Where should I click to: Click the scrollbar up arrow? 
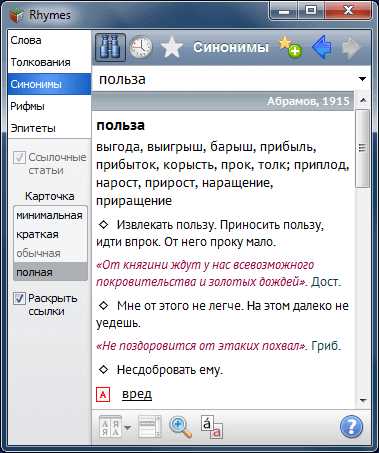363,100
